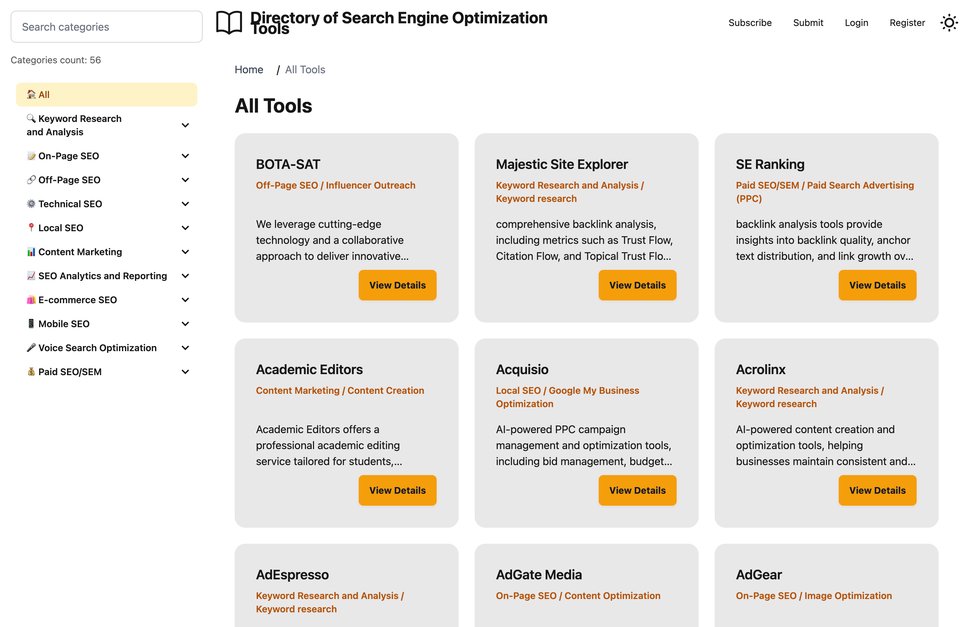Click View Details on the SE Ranking card
960x627 pixels.
(x=877, y=285)
